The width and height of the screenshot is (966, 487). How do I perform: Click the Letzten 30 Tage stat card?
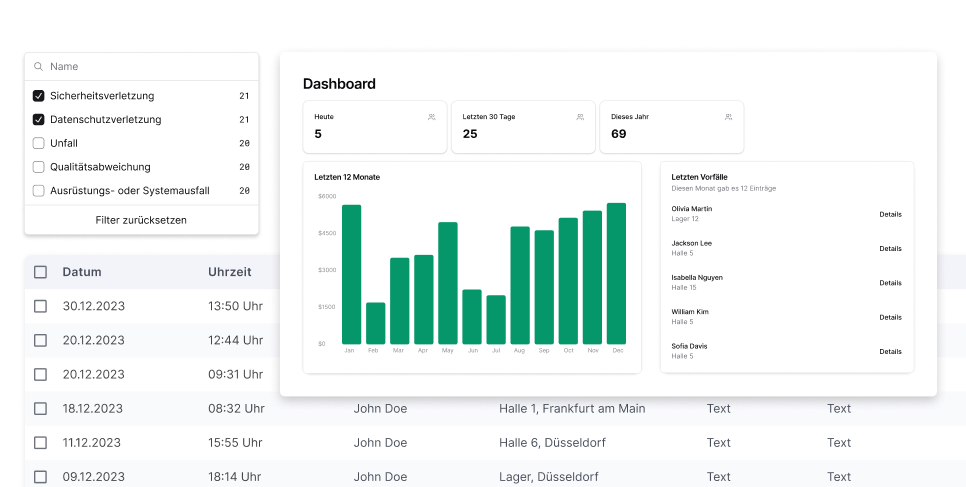[x=523, y=127]
